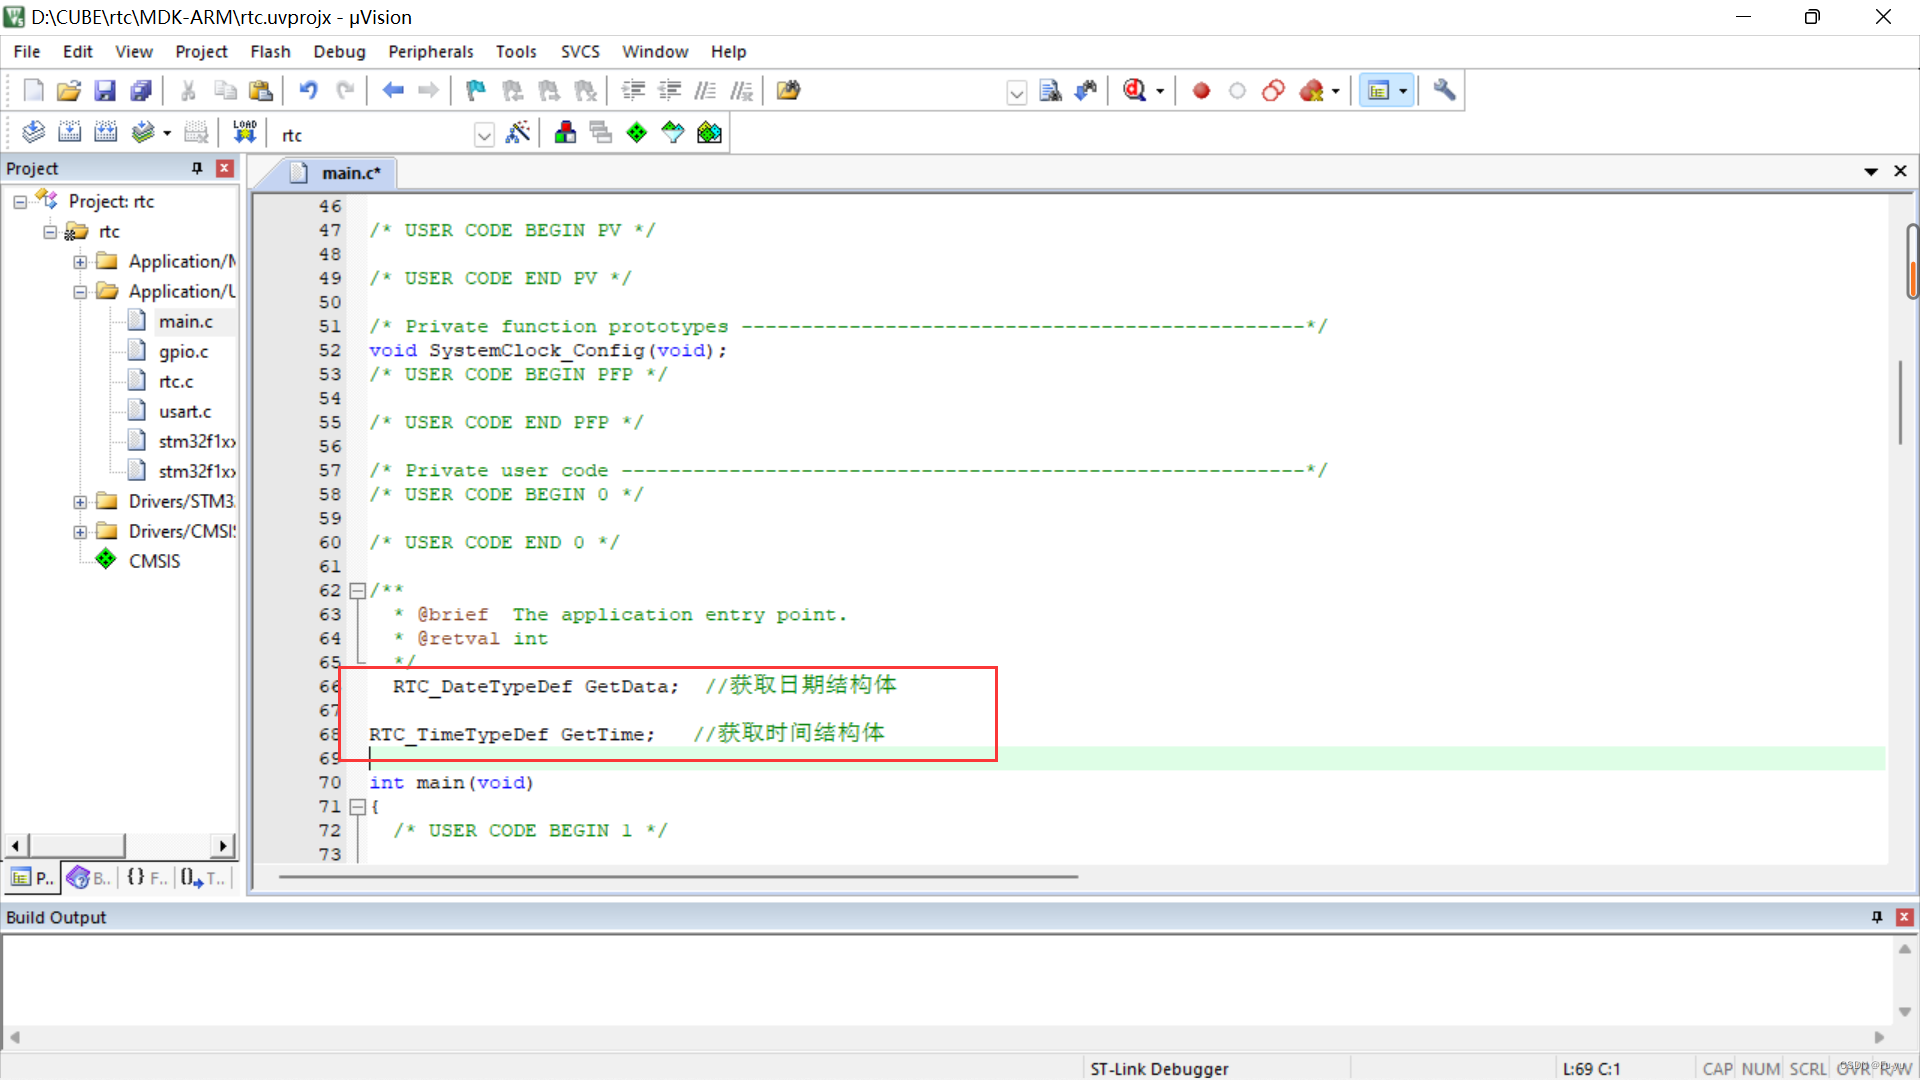This screenshot has width=1920, height=1080.
Task: Open the find text combo box dropdown
Action: click(1016, 93)
